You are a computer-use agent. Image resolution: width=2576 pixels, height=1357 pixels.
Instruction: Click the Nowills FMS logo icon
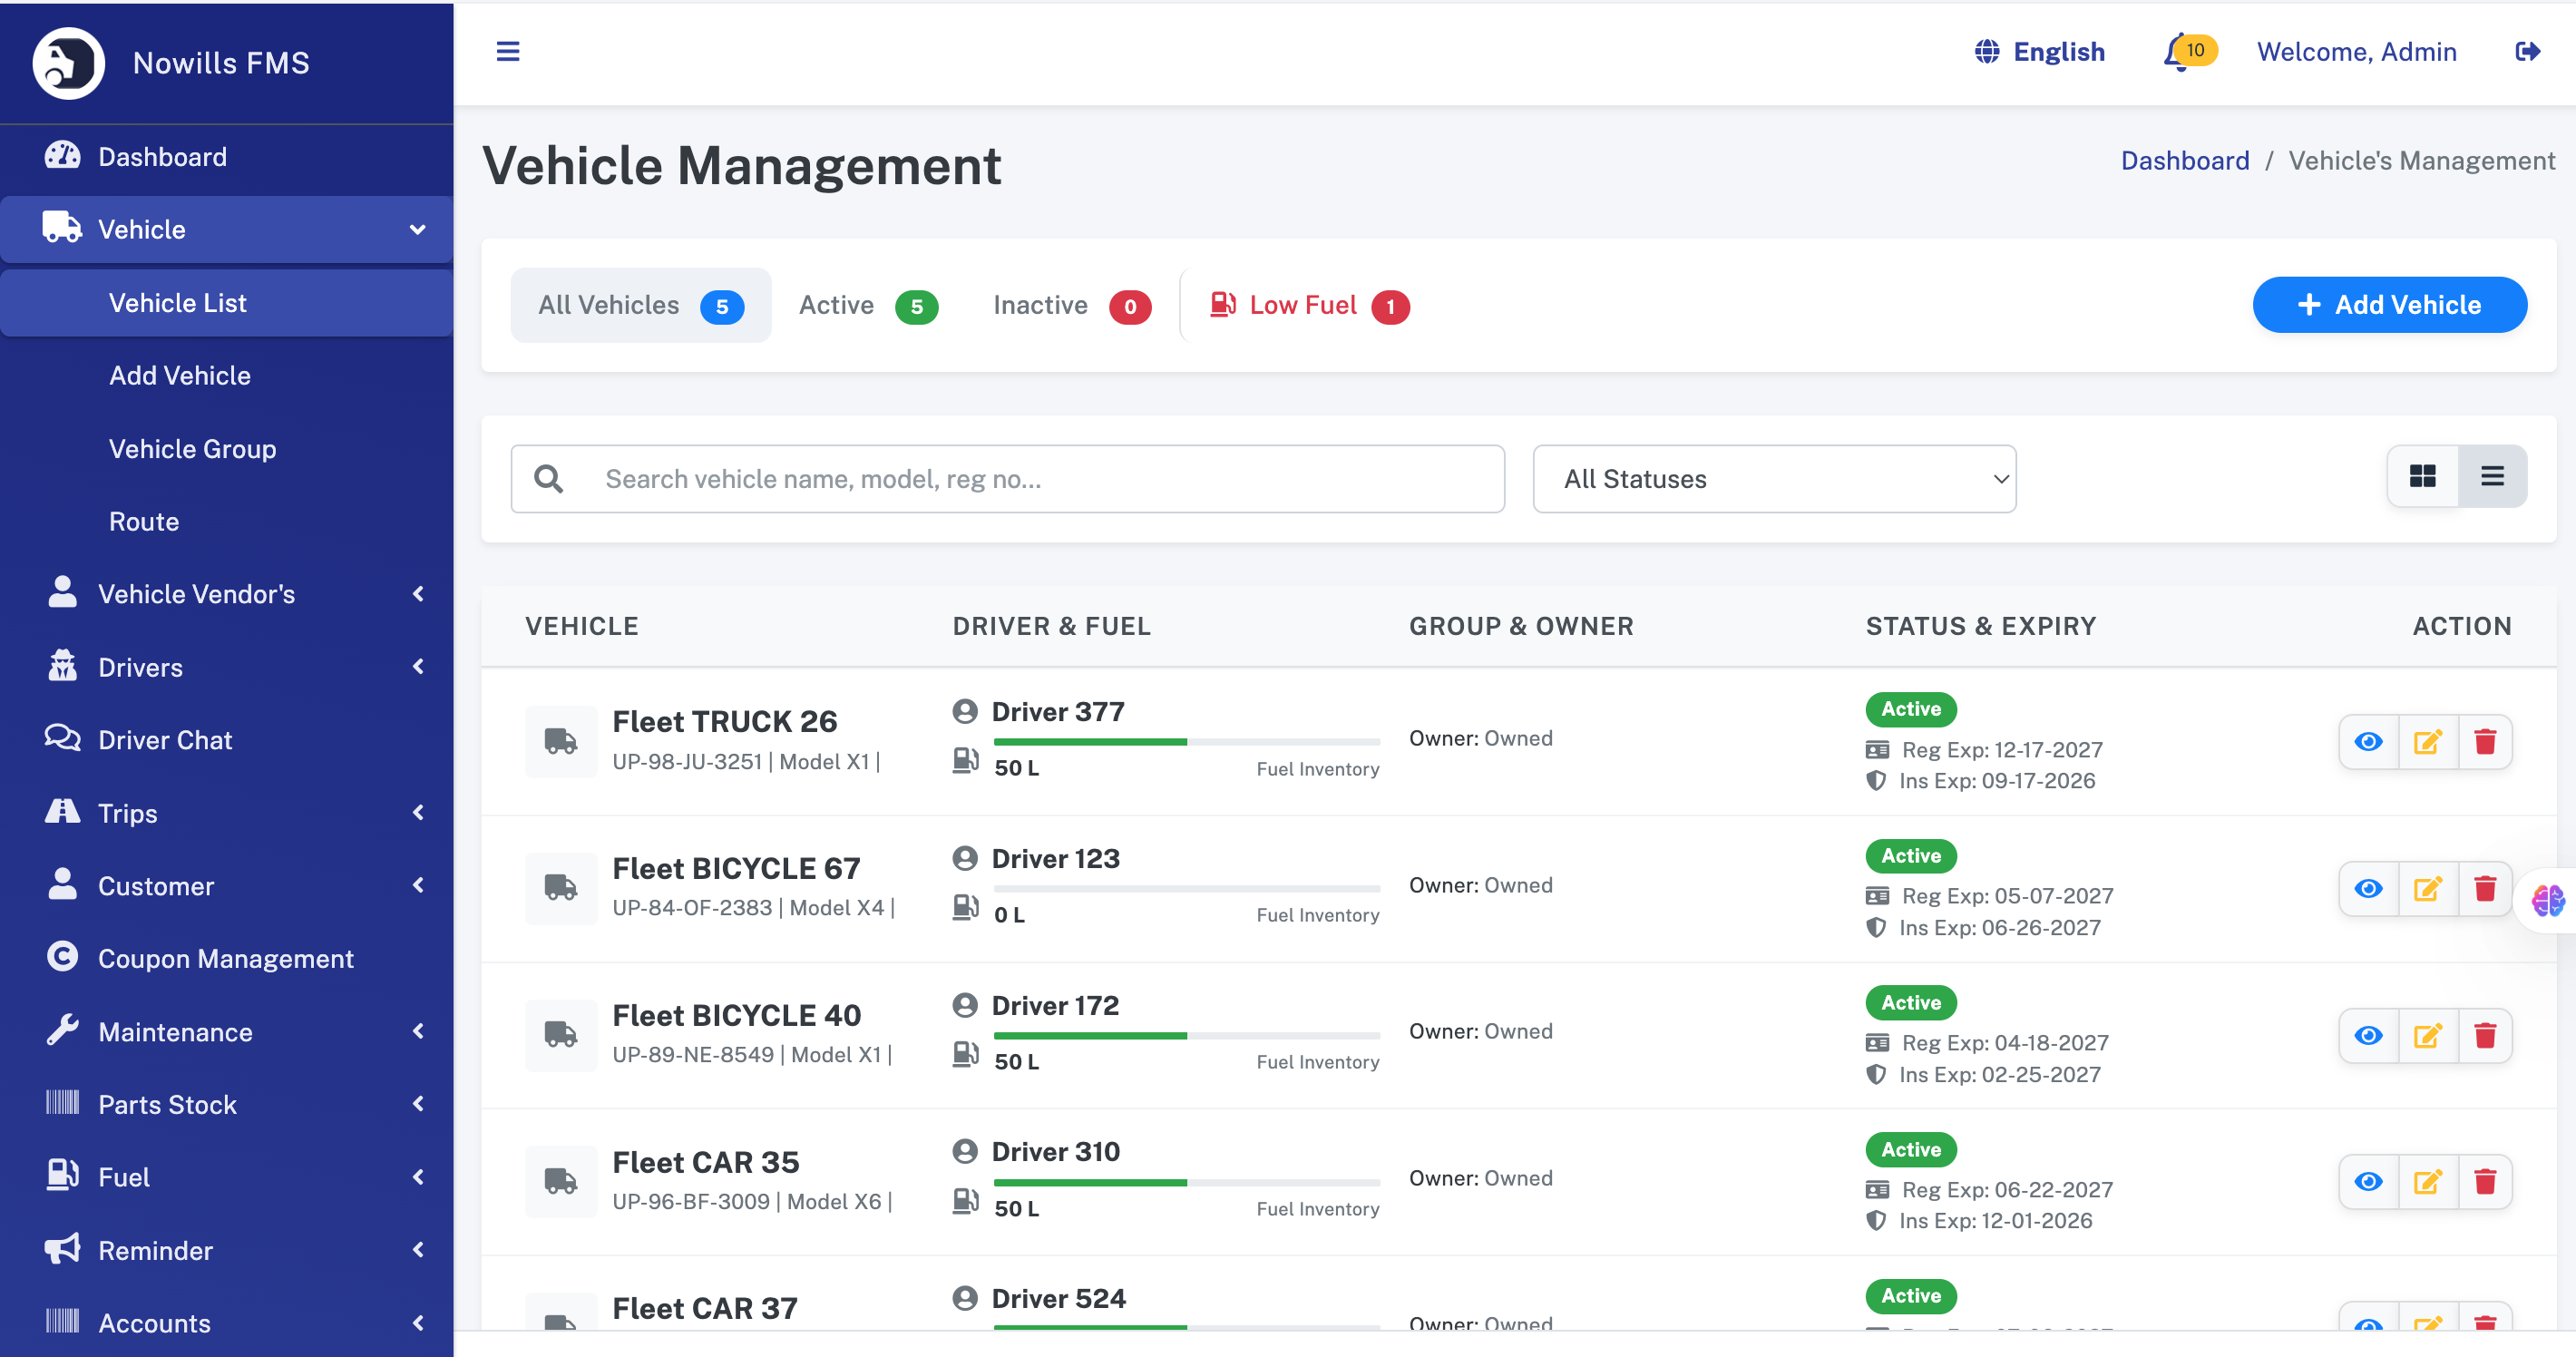[68, 63]
